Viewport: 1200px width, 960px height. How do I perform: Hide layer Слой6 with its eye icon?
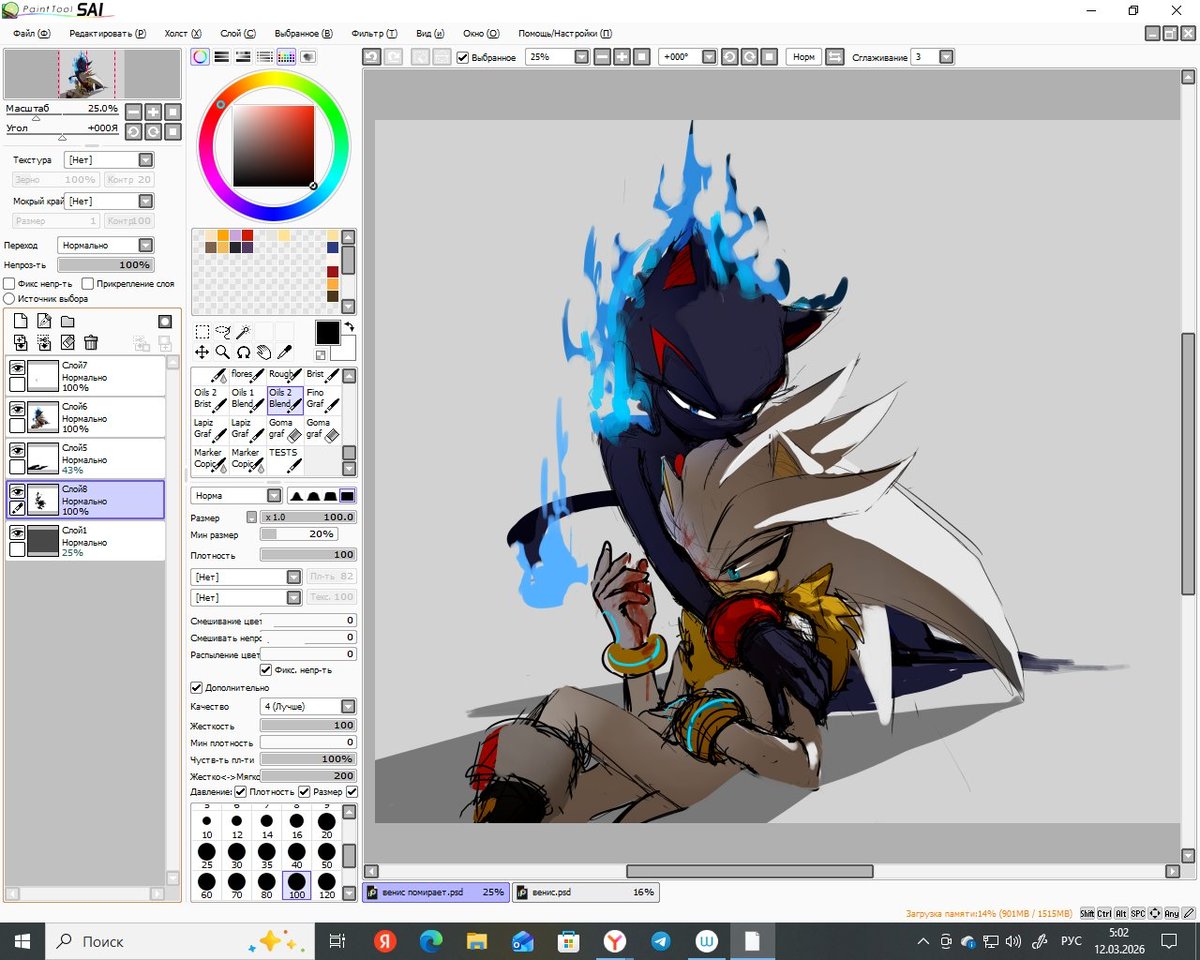tap(17, 410)
